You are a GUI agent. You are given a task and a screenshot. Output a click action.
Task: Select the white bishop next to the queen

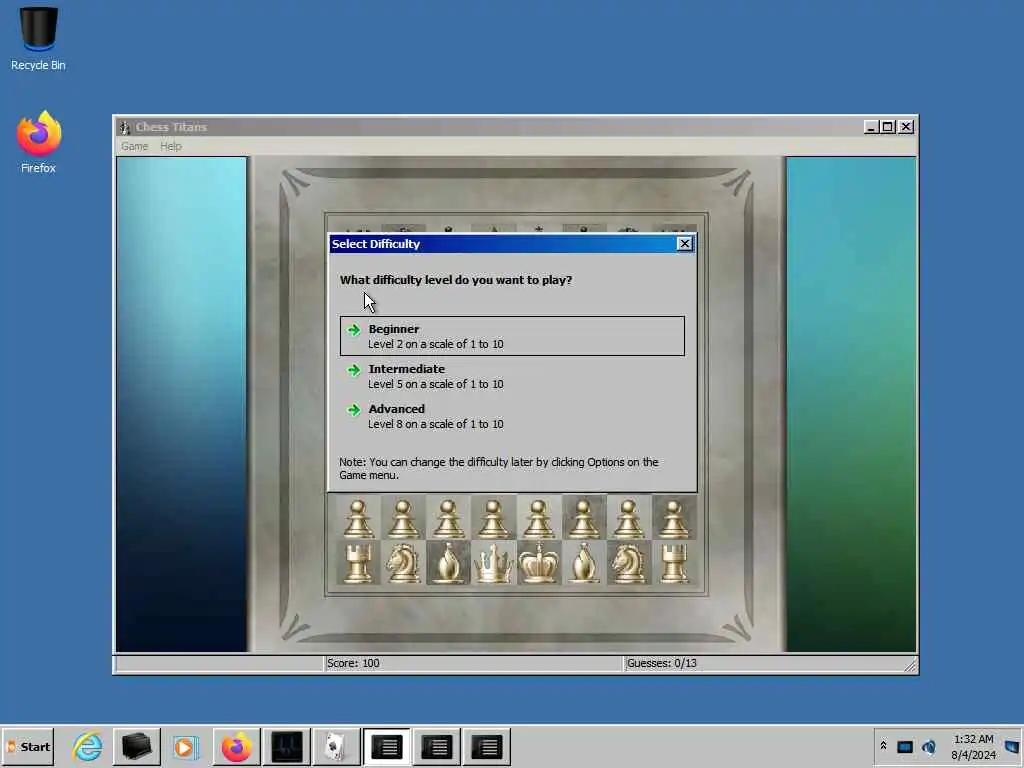tap(448, 562)
